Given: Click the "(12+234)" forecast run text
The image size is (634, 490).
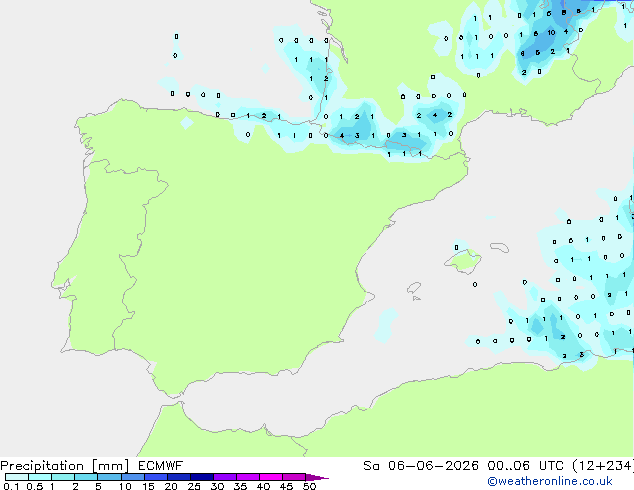Looking at the screenshot, I should point(603,466).
